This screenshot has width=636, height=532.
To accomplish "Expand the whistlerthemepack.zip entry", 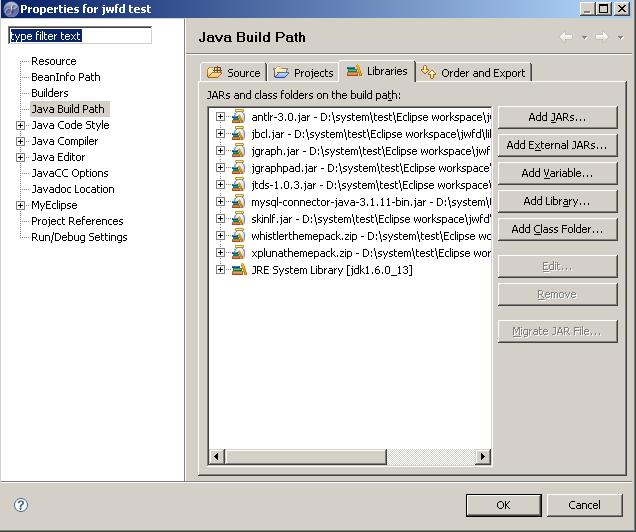I will tap(220, 236).
